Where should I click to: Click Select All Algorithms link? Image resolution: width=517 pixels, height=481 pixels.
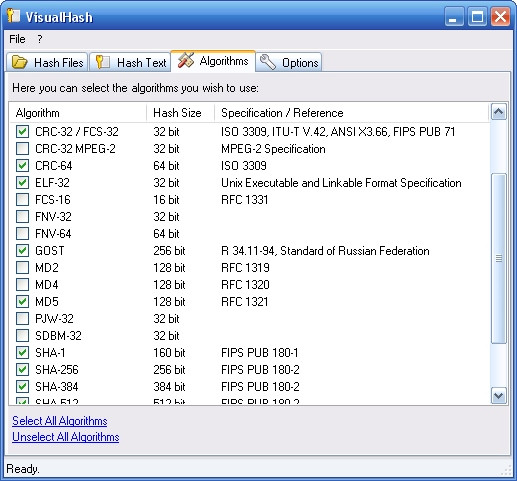pyautogui.click(x=60, y=421)
